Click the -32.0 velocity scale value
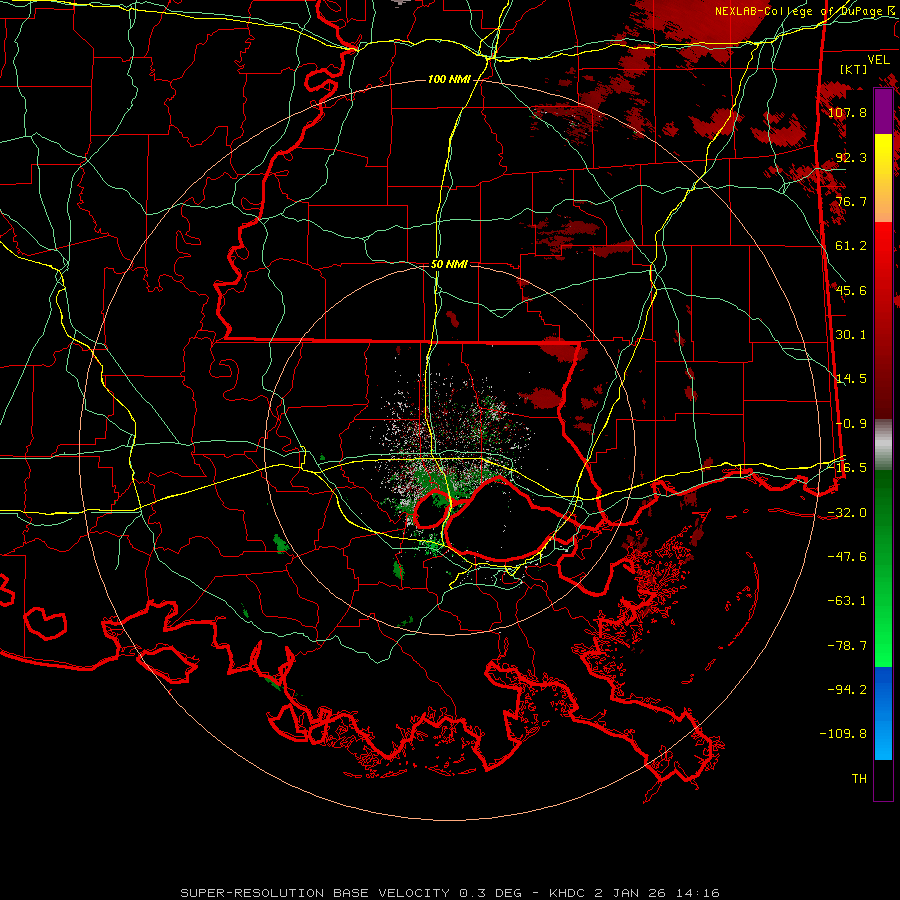900x900 pixels. [847, 513]
